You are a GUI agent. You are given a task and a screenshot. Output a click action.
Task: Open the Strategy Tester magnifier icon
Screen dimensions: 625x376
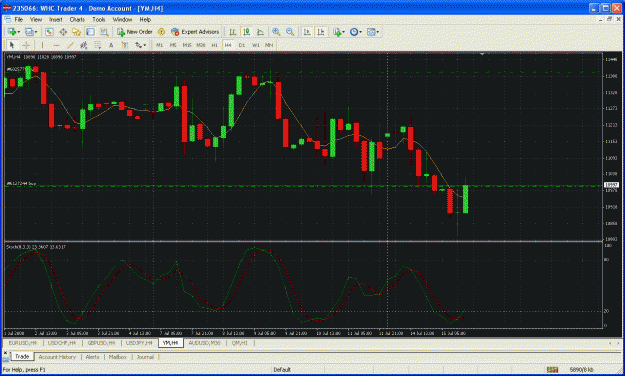tap(104, 32)
